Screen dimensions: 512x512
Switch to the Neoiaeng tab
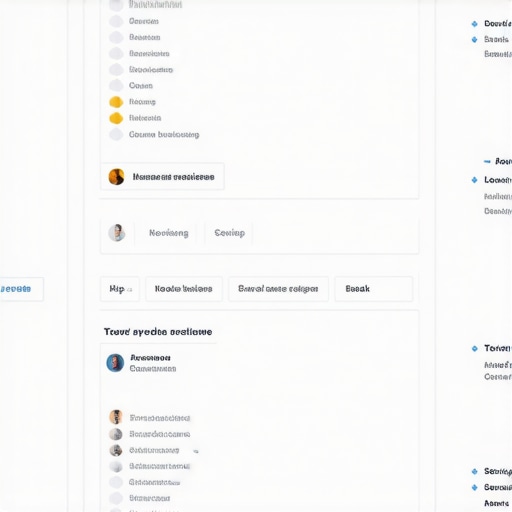pos(169,233)
